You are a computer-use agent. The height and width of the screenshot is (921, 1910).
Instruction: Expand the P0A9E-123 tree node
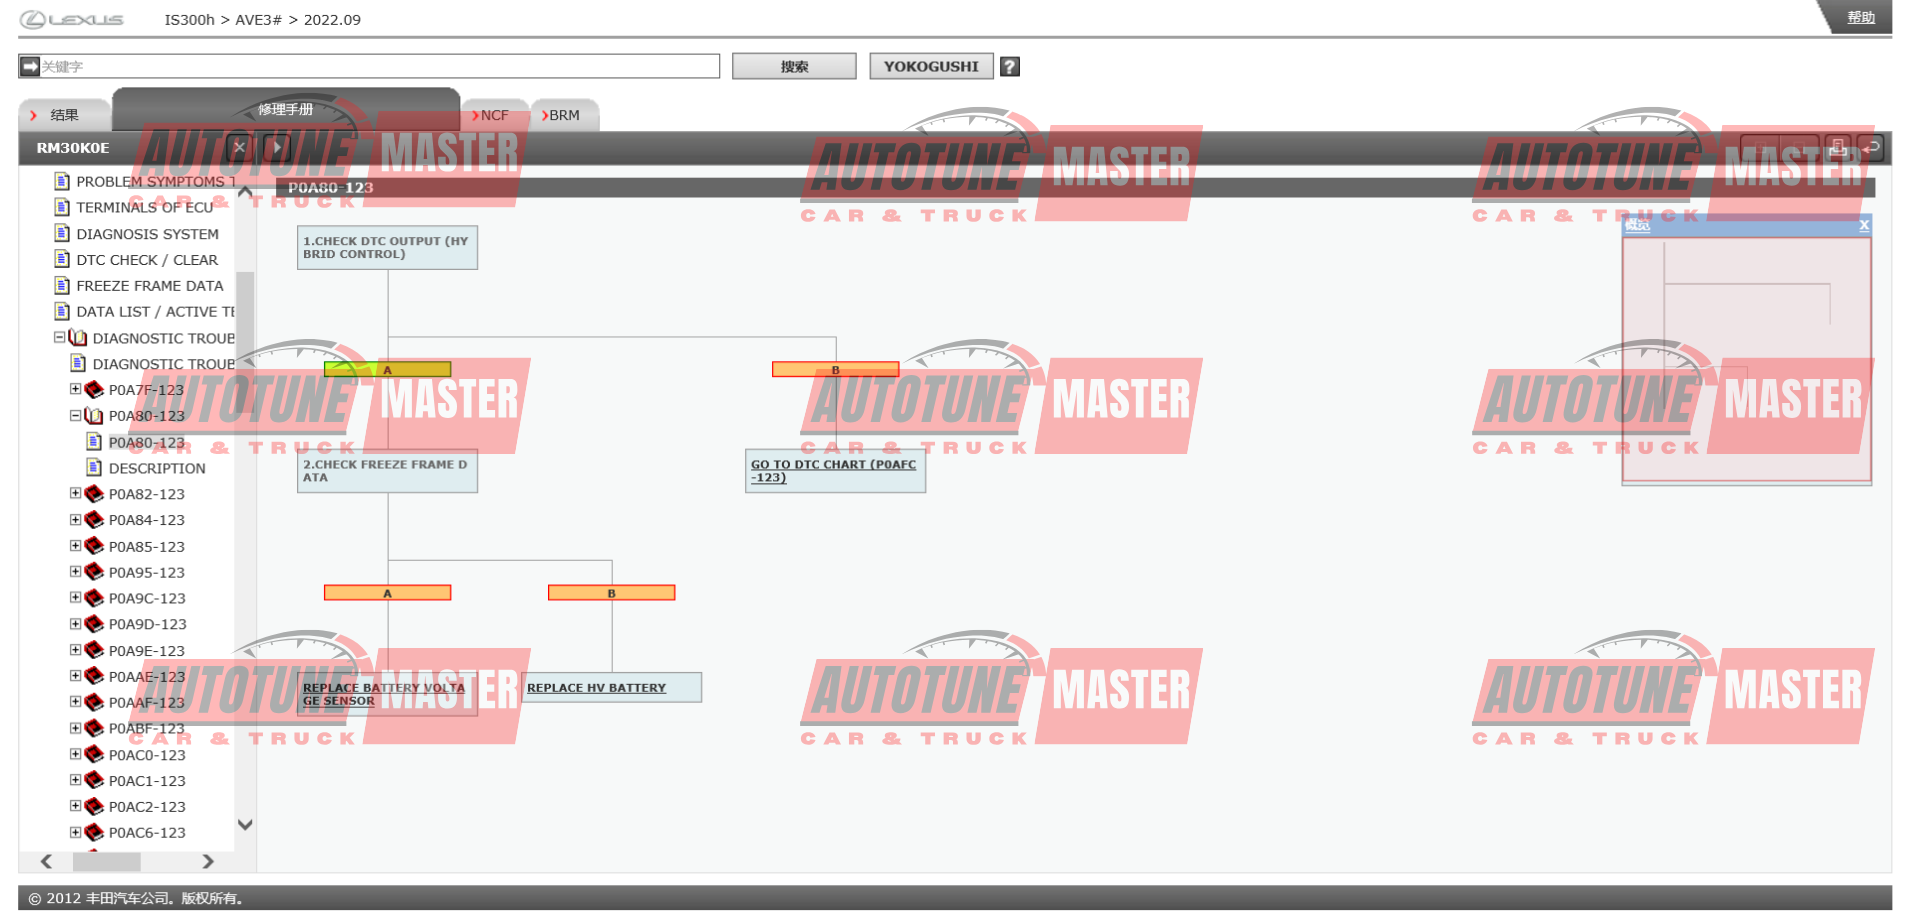[75, 650]
